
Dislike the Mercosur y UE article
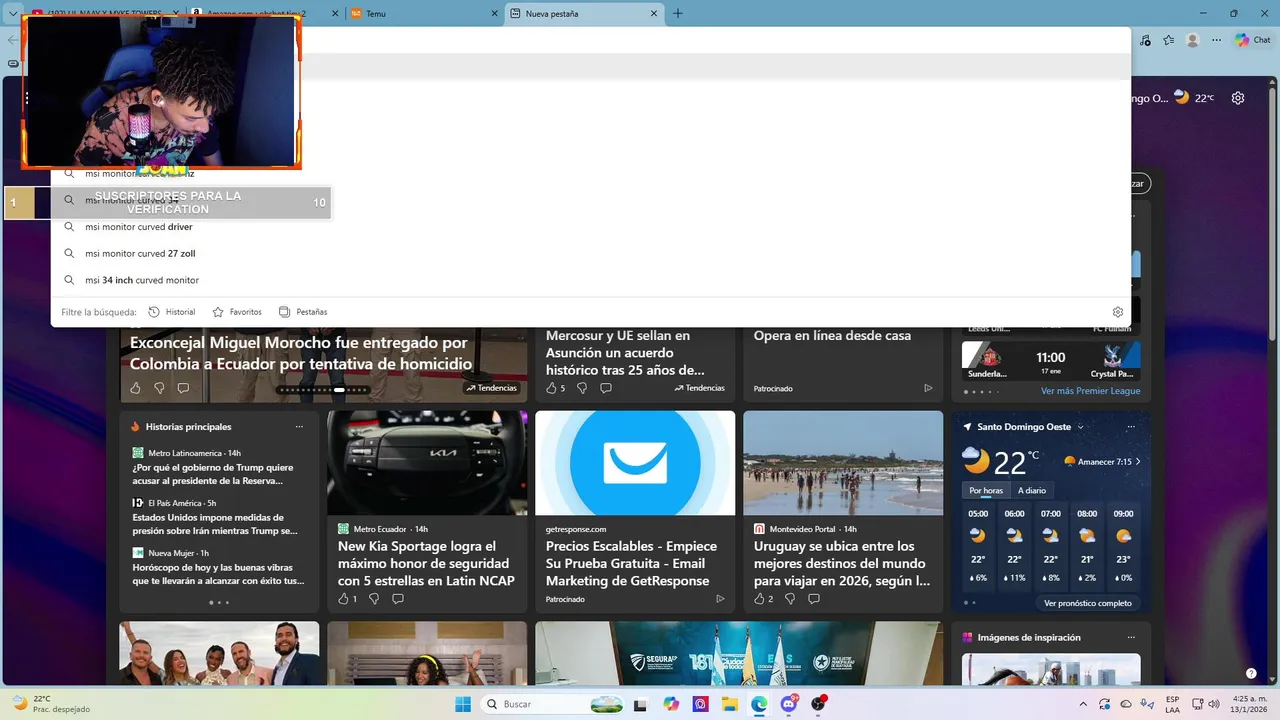point(582,388)
